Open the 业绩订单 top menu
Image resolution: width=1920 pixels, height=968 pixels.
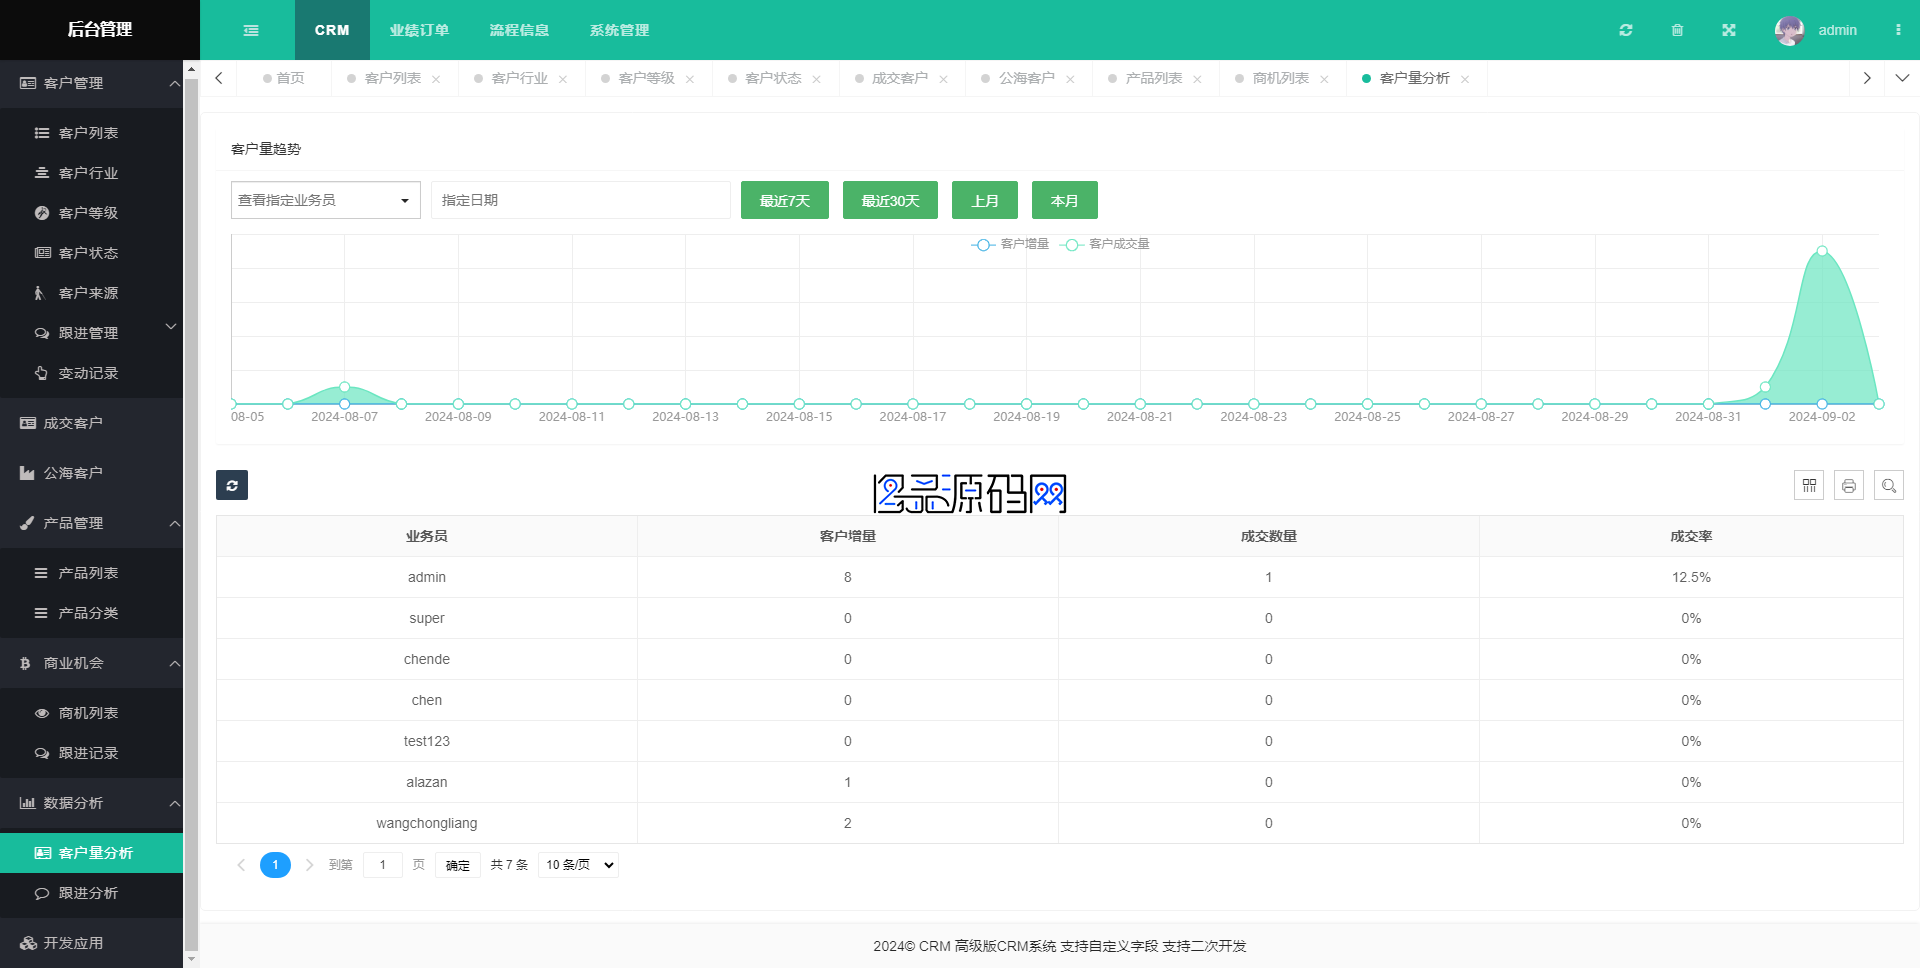pos(419,30)
